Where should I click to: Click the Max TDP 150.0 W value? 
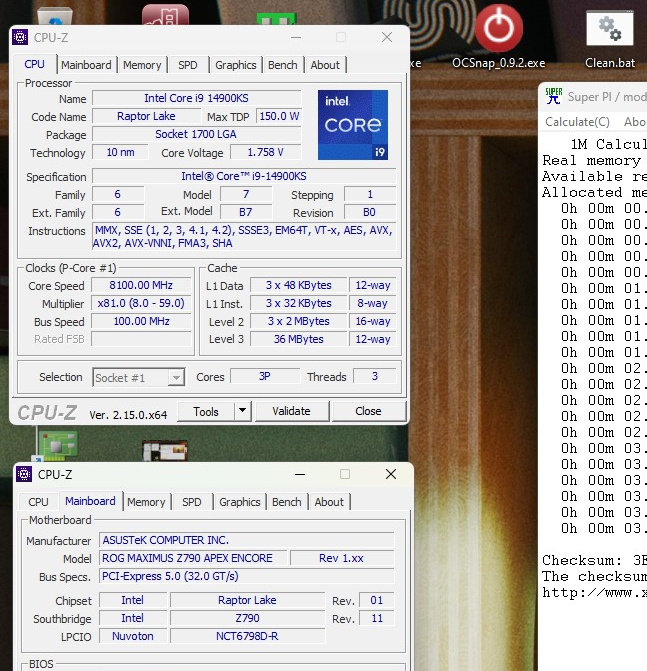279,116
